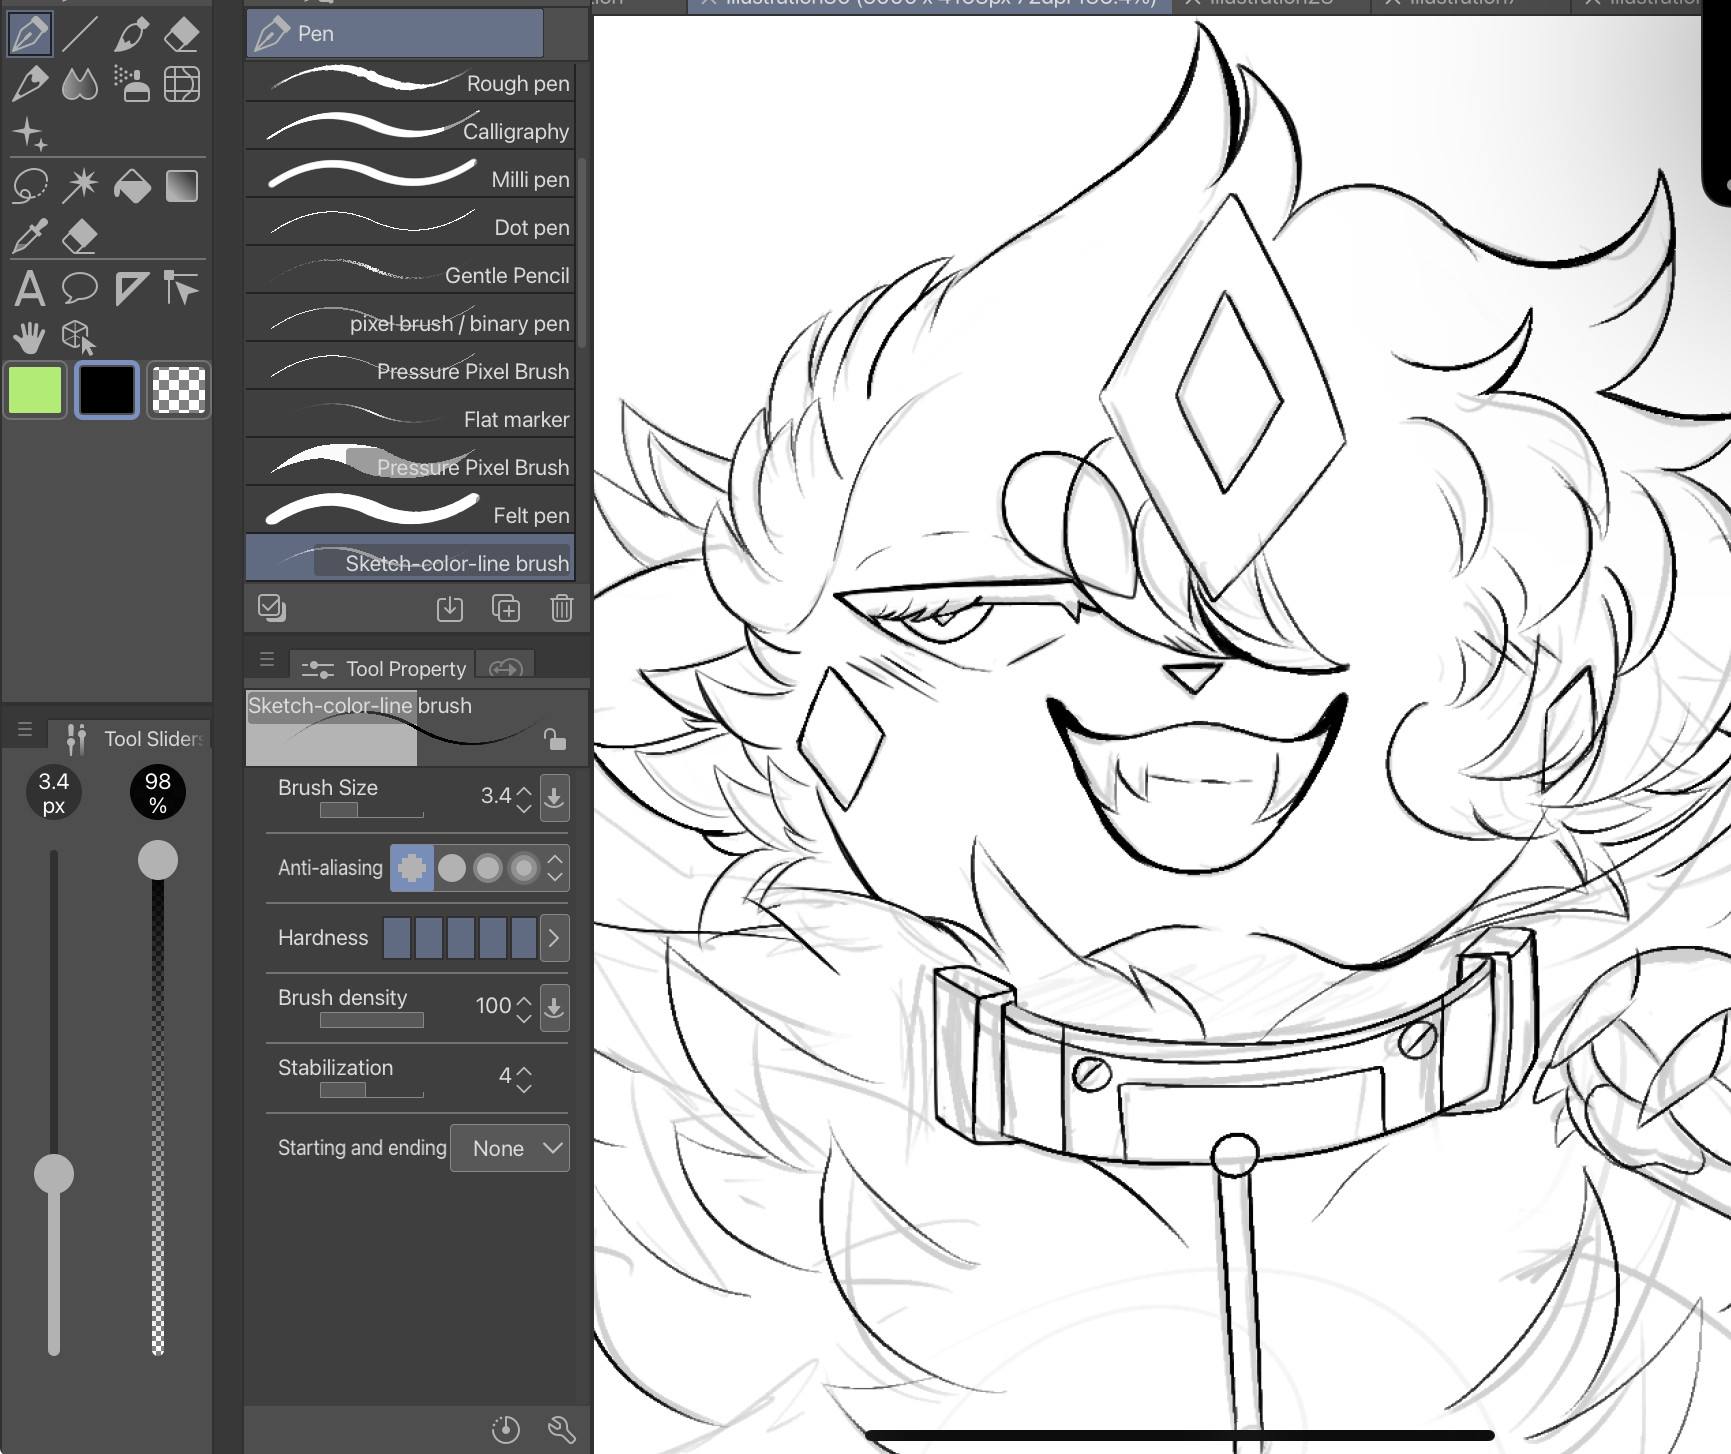Select the black sub color swatch
The height and width of the screenshot is (1454, 1731).
click(107, 390)
